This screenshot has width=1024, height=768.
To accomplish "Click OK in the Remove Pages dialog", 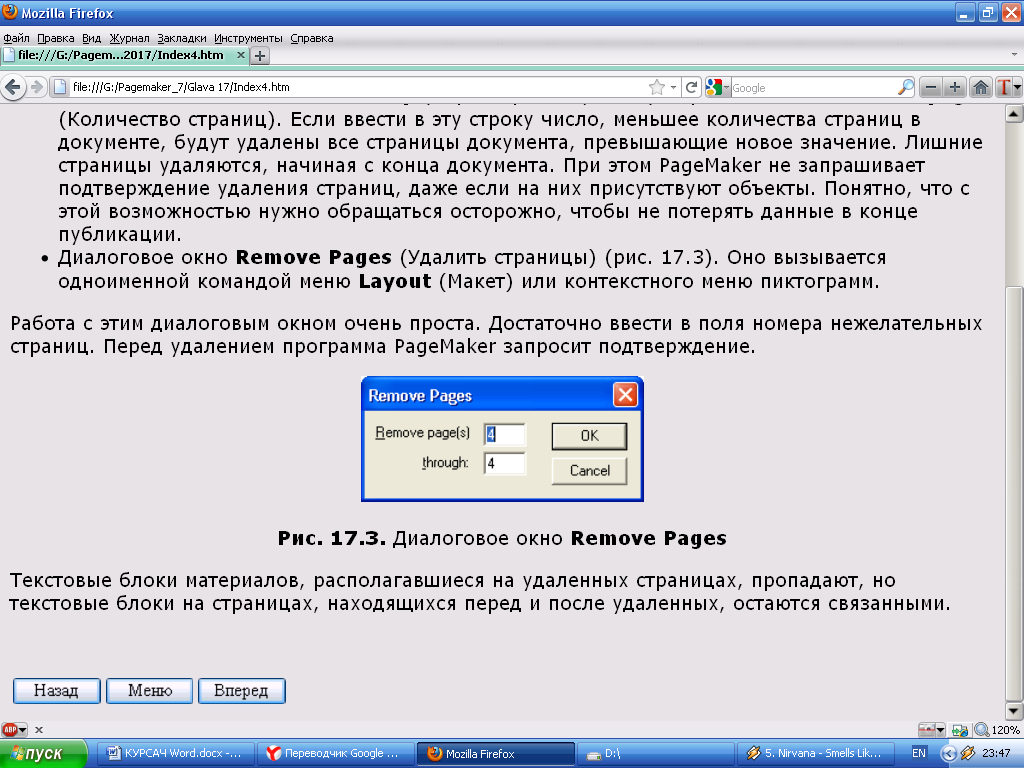I will 589,436.
